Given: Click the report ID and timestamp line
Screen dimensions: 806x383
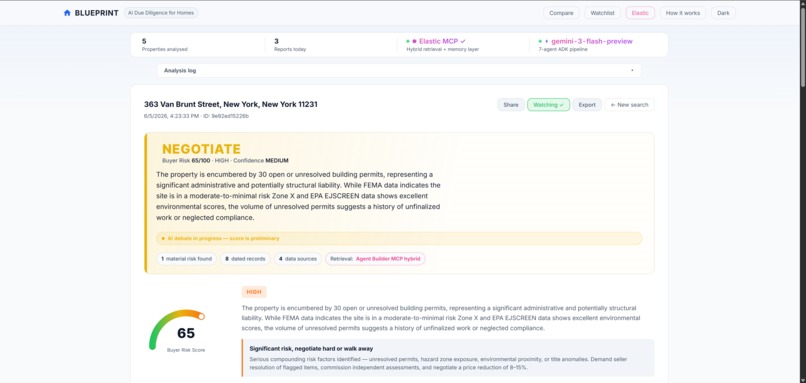Looking at the screenshot, I should 196,116.
